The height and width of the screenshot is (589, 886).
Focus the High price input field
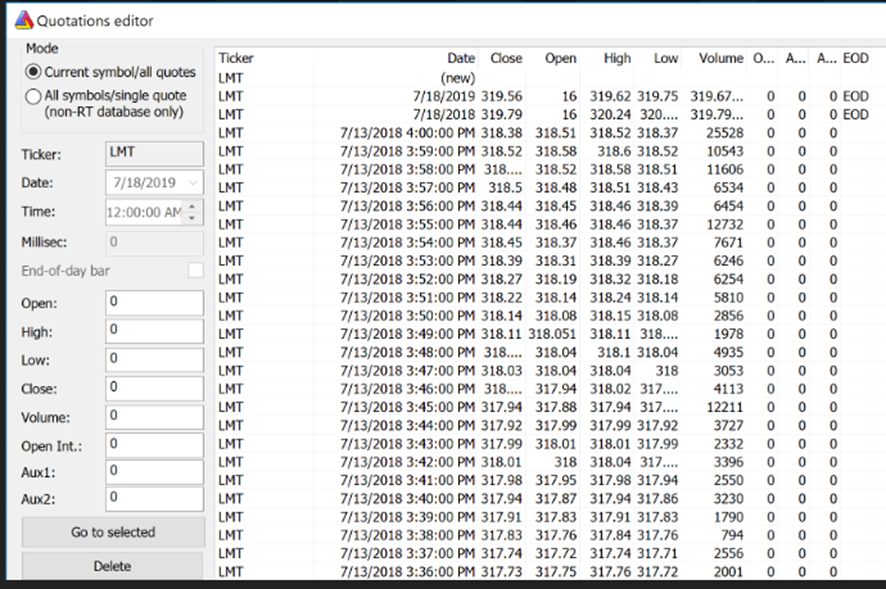[154, 331]
